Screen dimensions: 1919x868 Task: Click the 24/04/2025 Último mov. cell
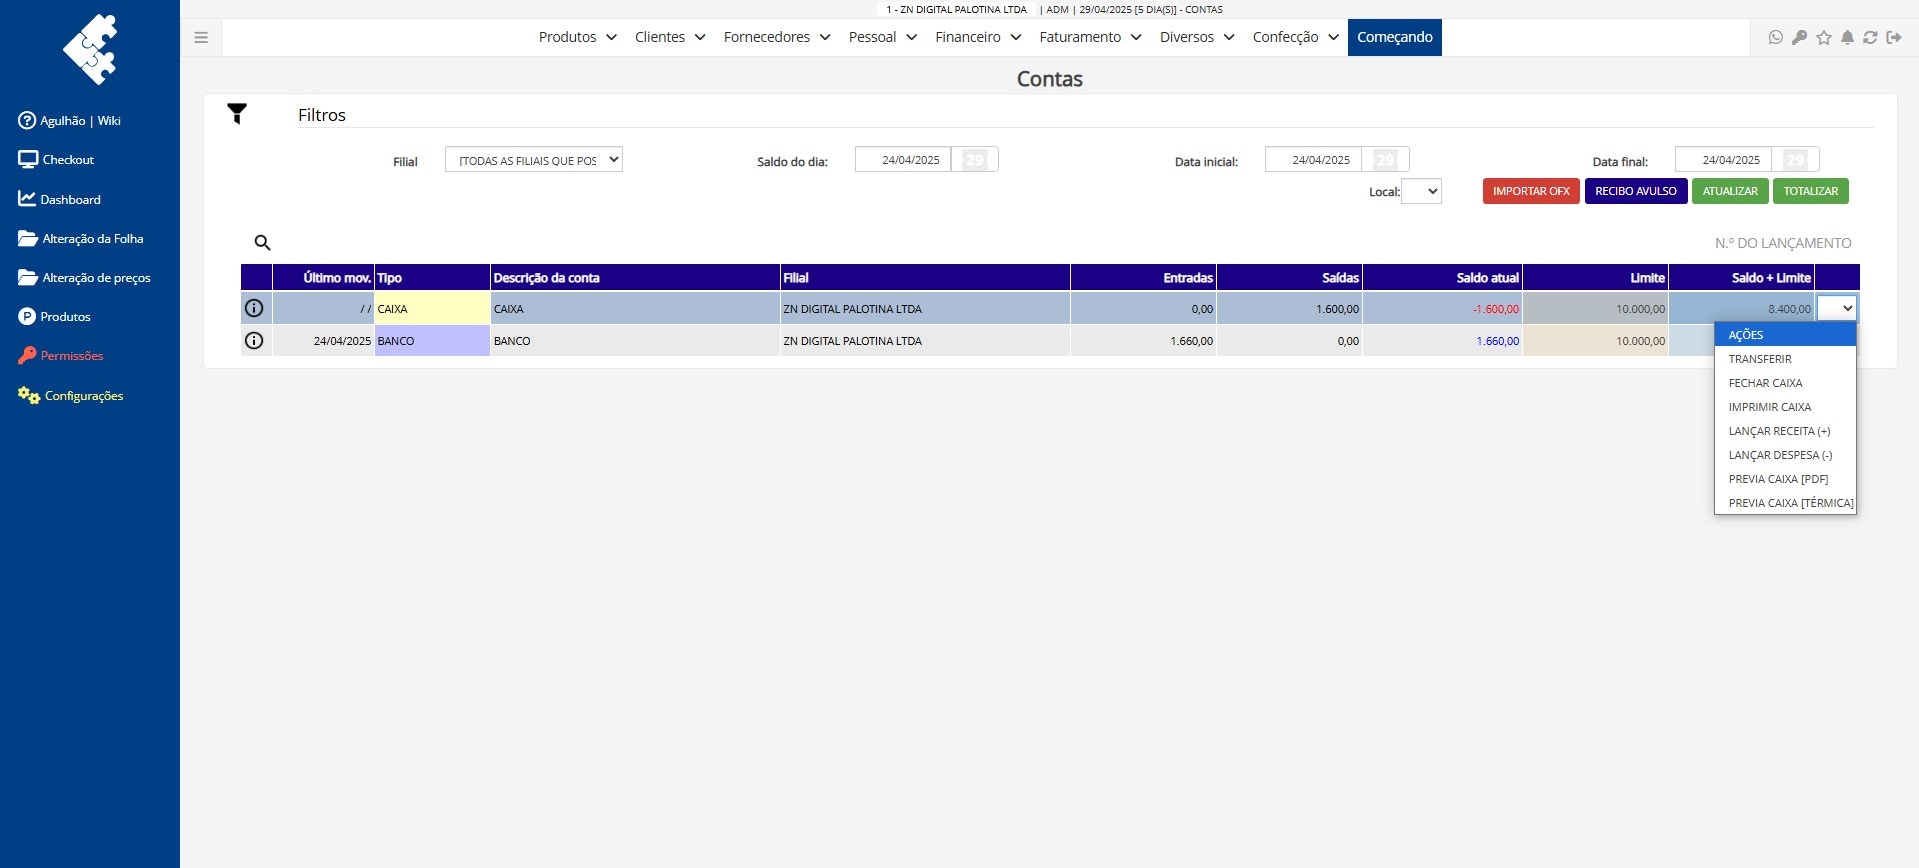(x=324, y=340)
